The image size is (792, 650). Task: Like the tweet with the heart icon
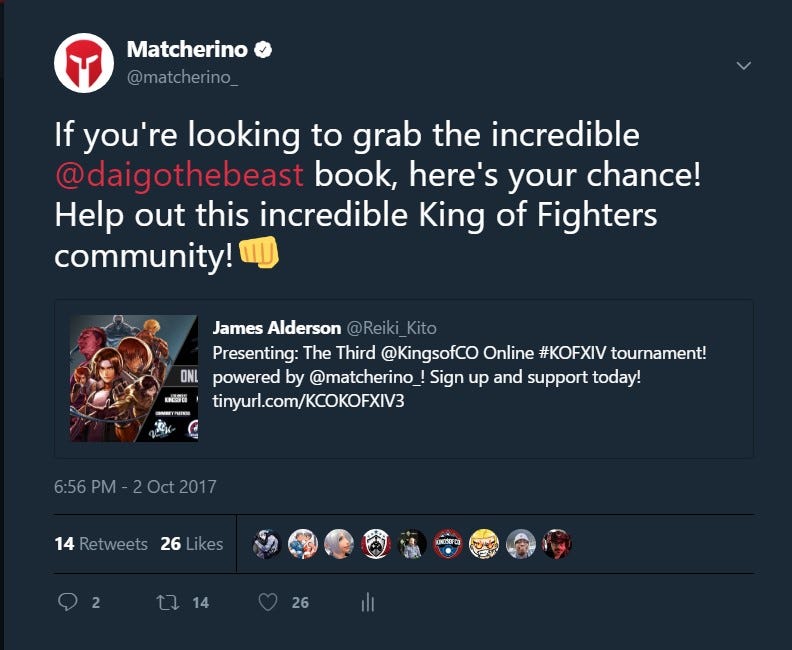click(268, 602)
